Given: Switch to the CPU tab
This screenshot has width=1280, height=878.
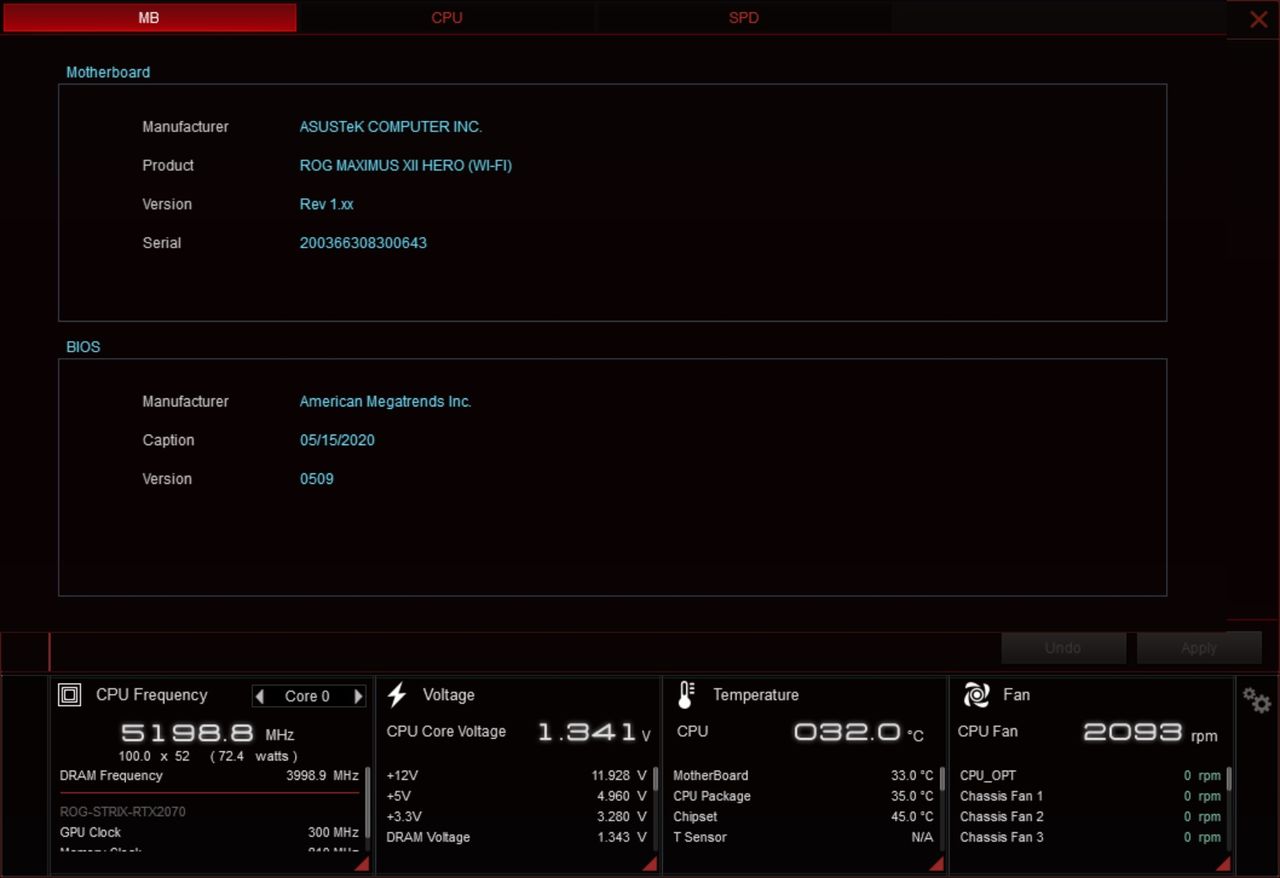Looking at the screenshot, I should tap(447, 18).
